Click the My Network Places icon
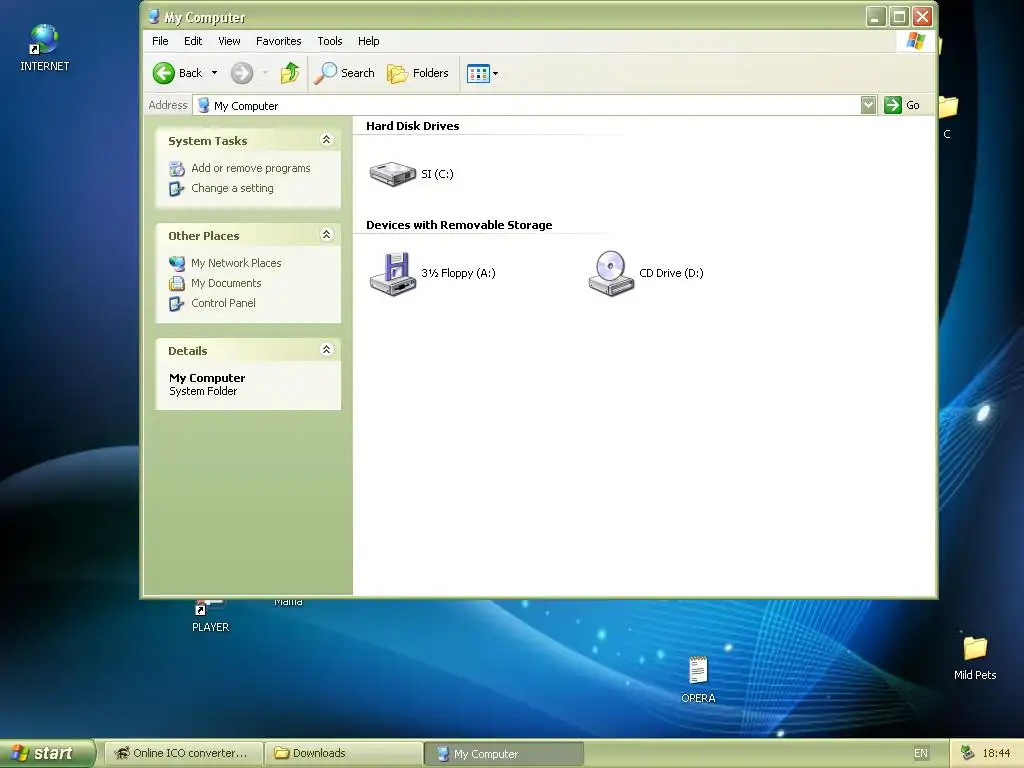 [x=177, y=263]
